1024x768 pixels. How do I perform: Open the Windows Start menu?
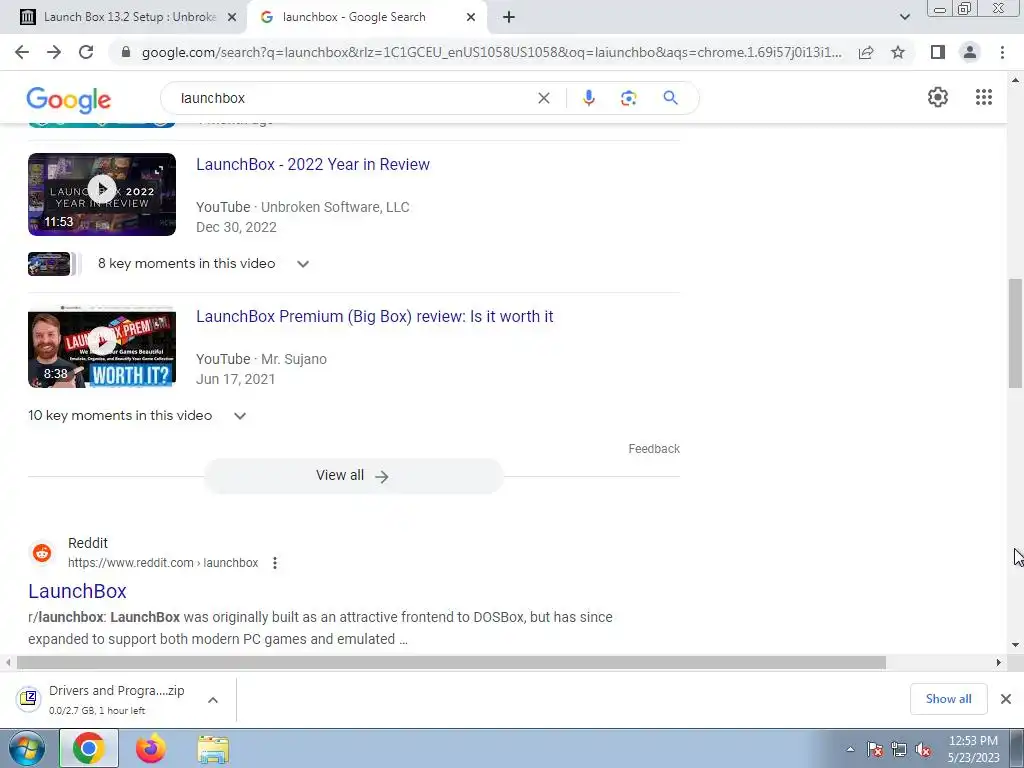[x=27, y=748]
